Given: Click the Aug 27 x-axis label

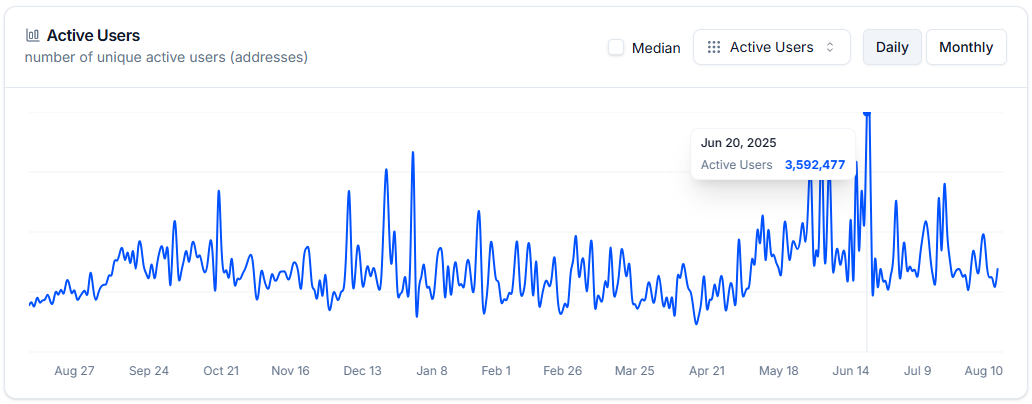Looking at the screenshot, I should (74, 371).
